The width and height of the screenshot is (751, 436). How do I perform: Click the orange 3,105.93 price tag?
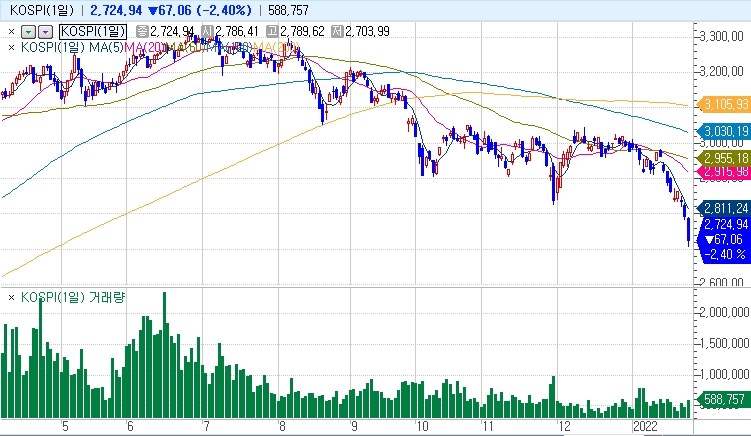pos(723,104)
